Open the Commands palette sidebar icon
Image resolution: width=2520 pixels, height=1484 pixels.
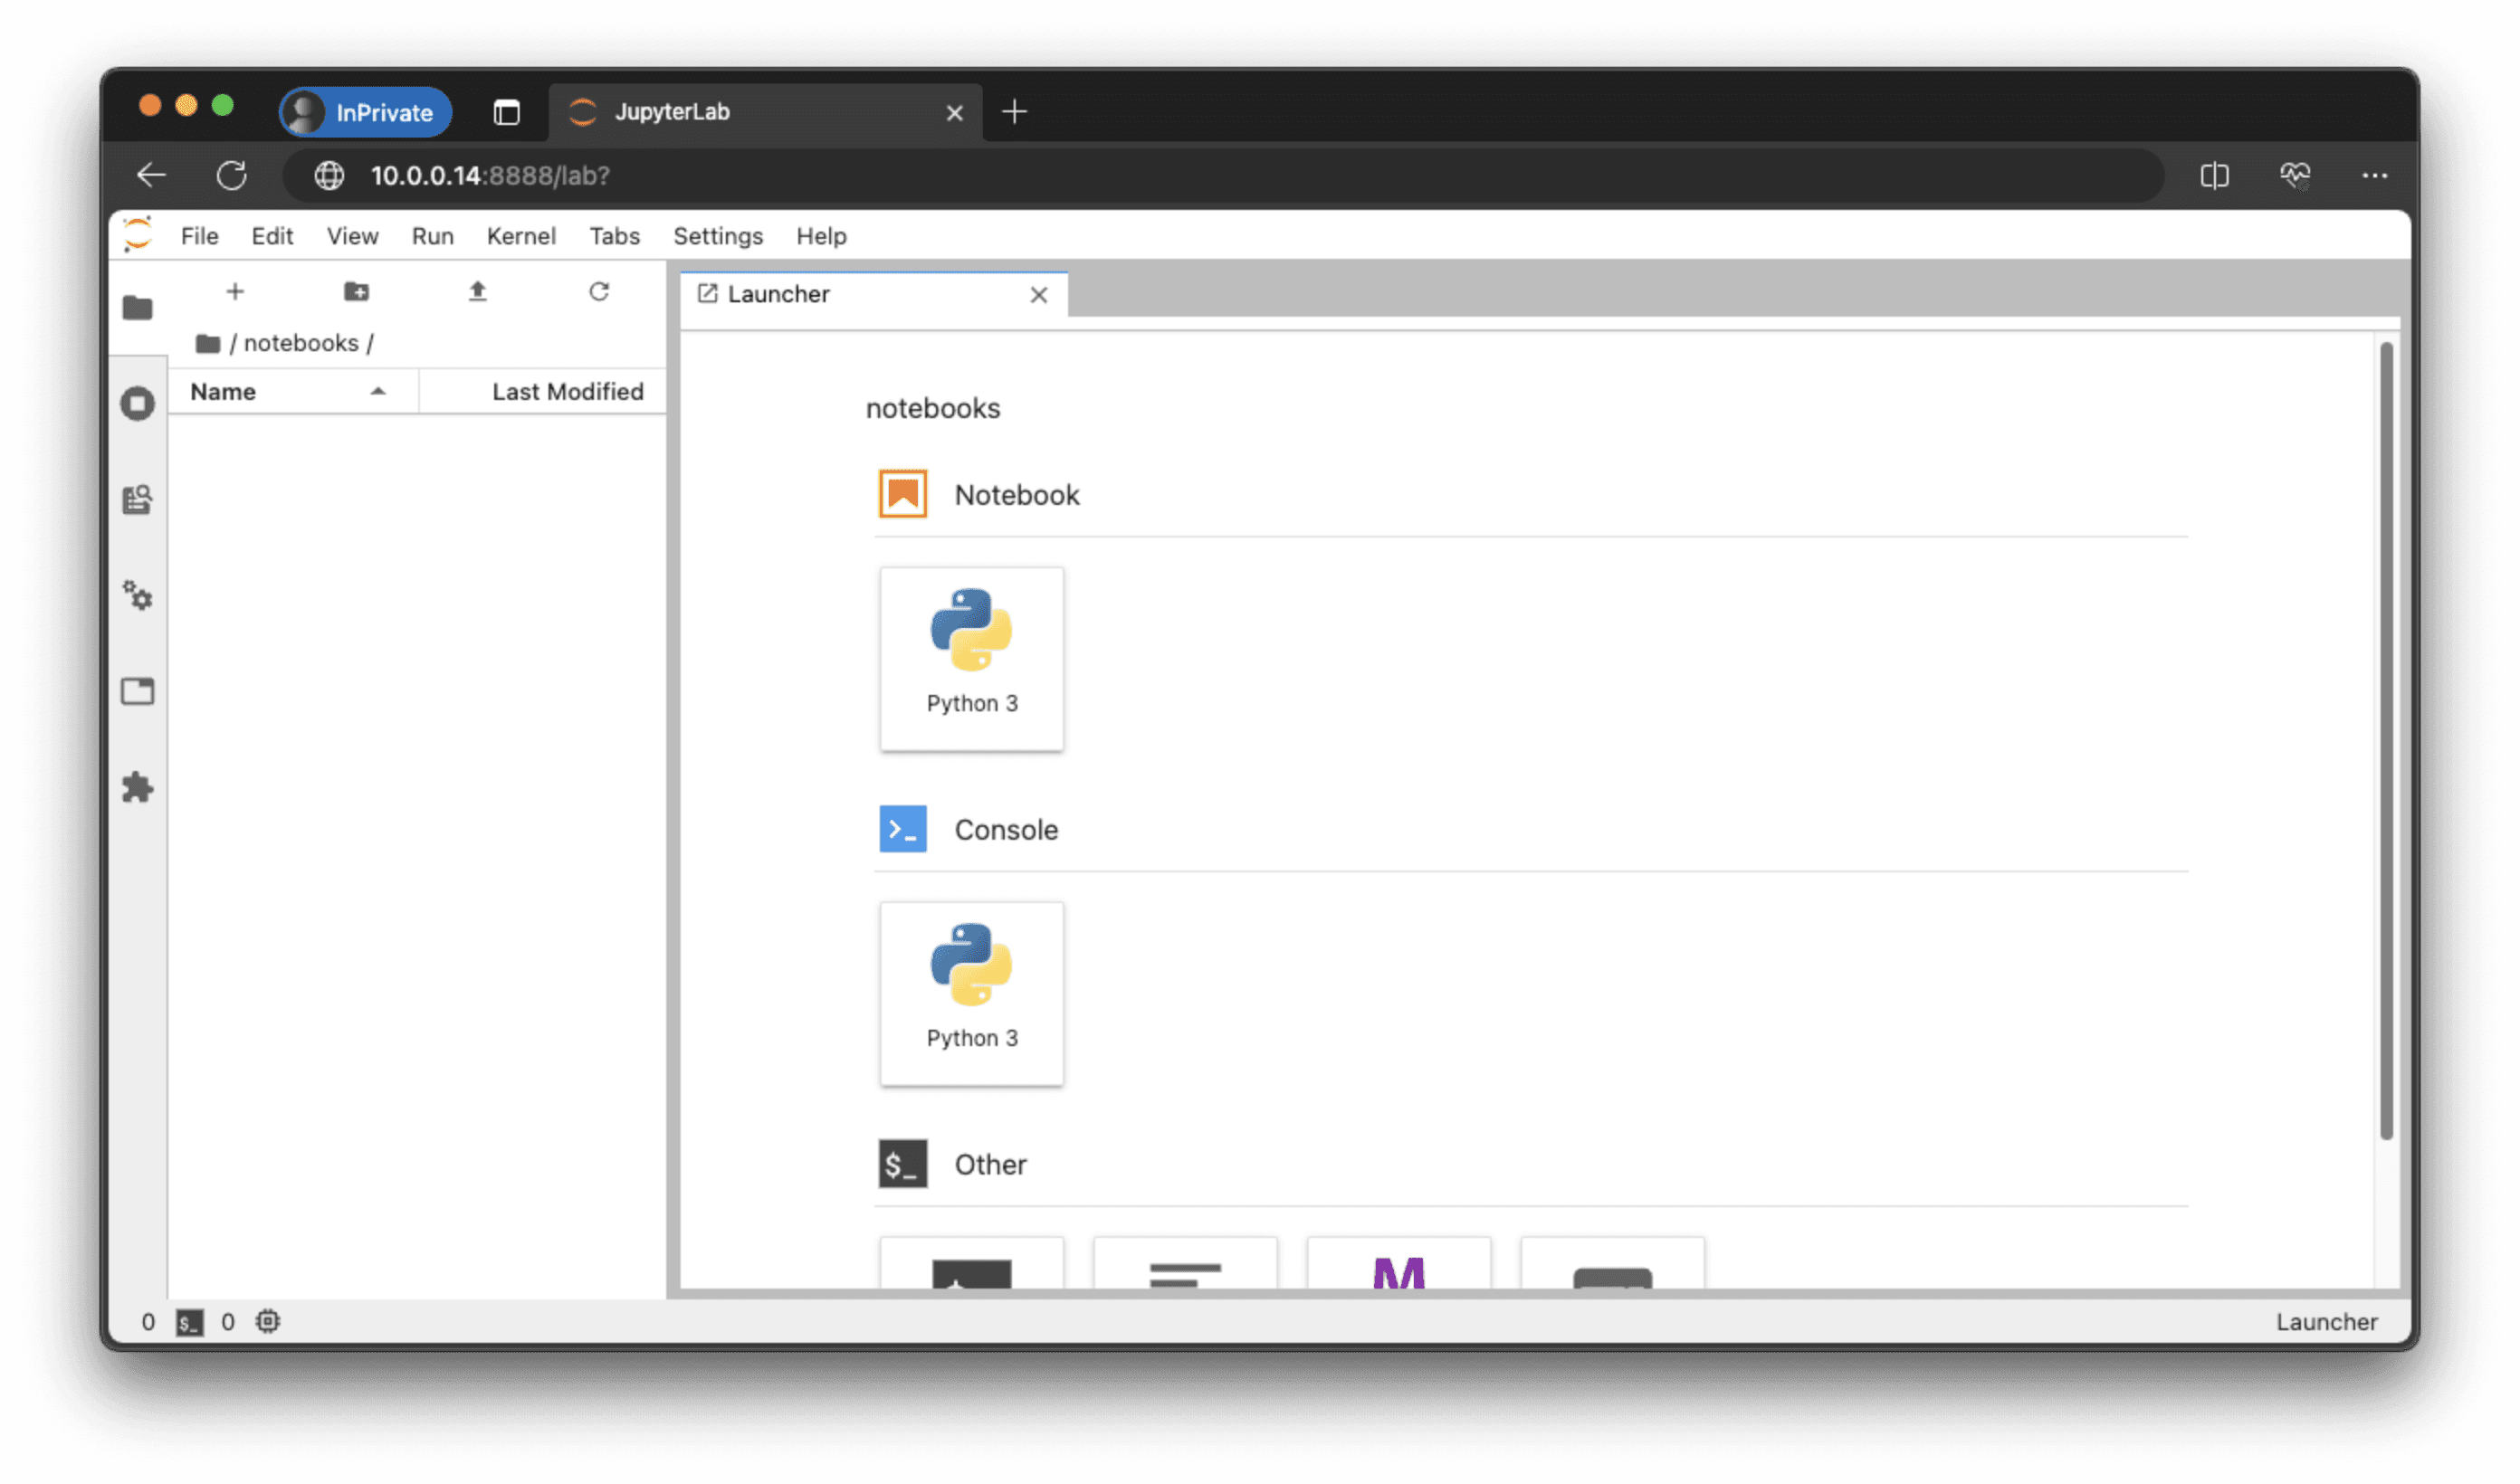pos(138,499)
